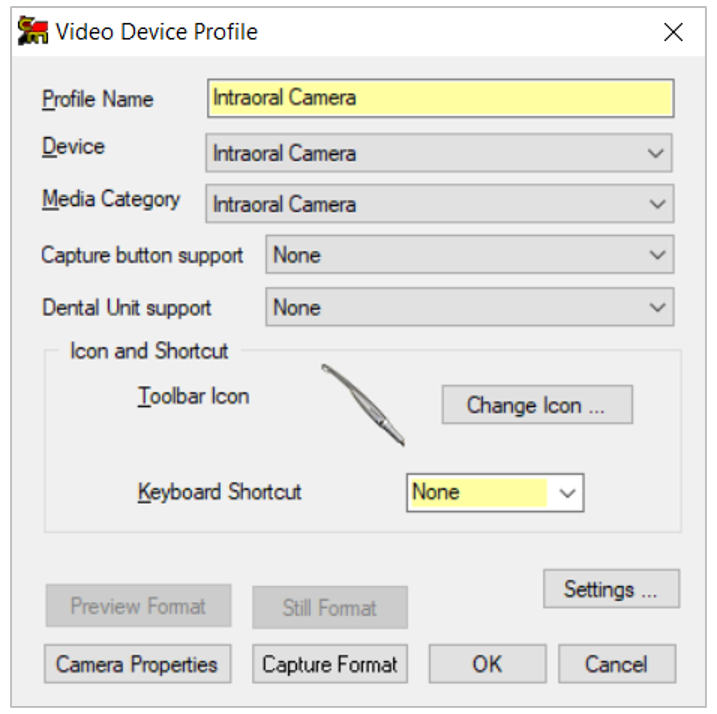The image size is (717, 714).
Task: Click the Toolbar Icon label
Action: pyautogui.click(x=193, y=396)
